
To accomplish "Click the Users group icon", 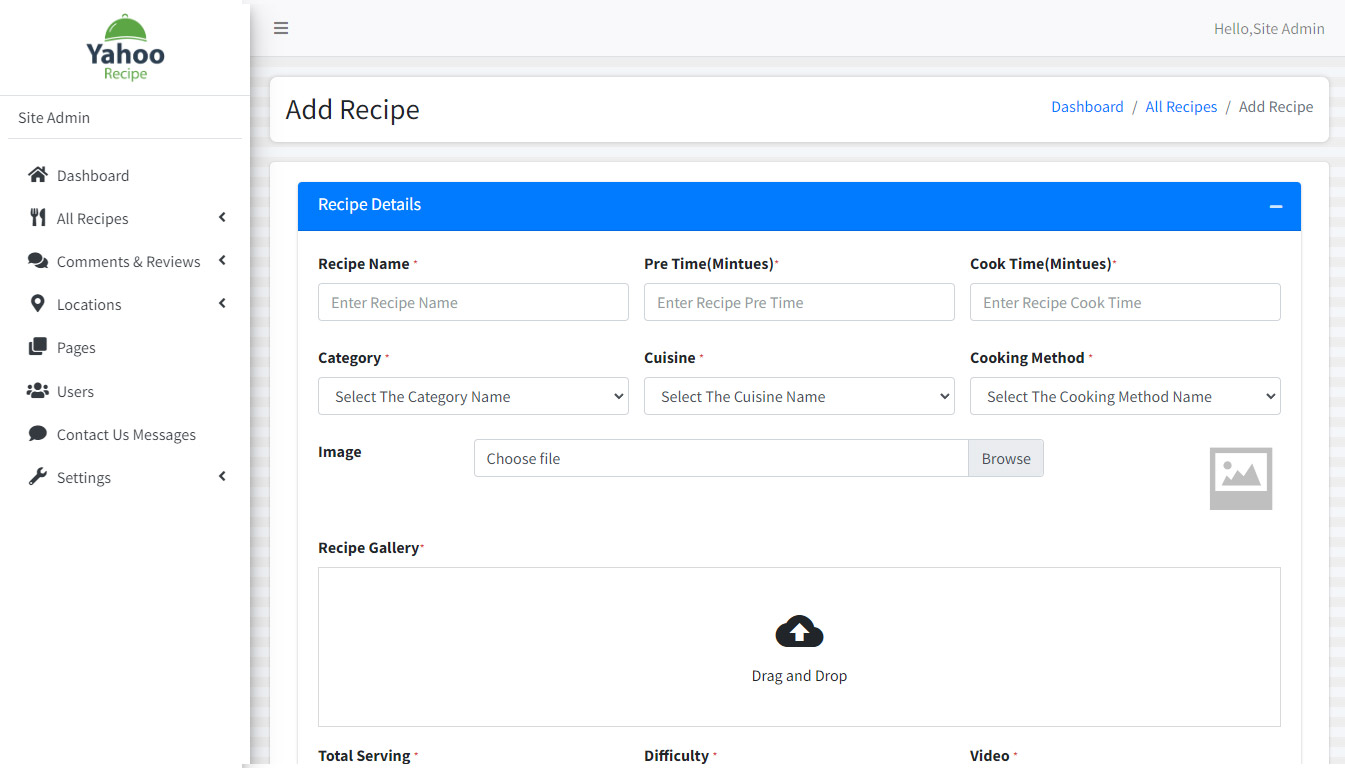I will click(38, 391).
